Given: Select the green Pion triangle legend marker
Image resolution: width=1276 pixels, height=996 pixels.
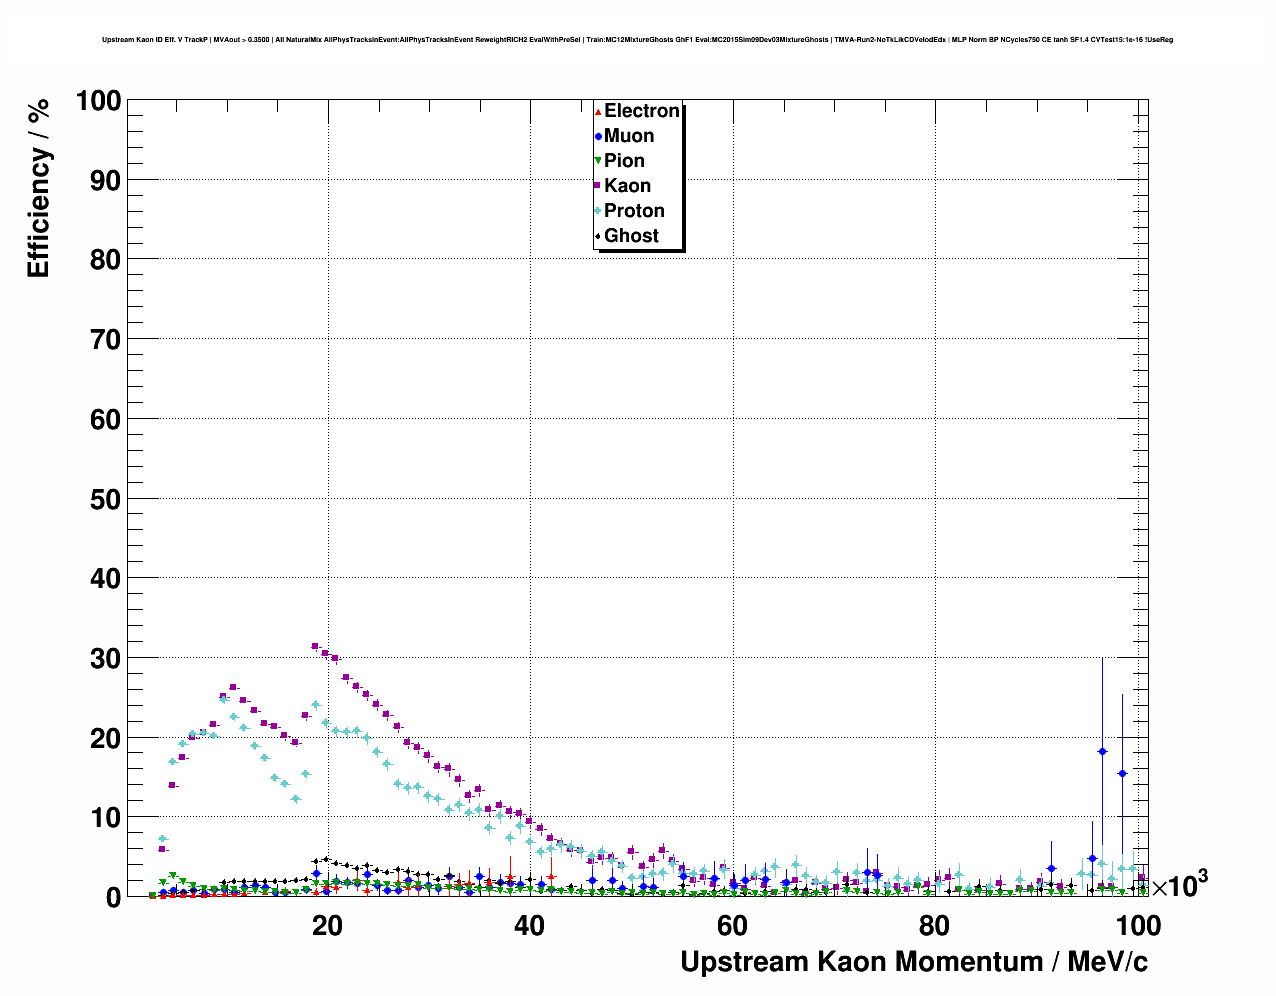Looking at the screenshot, I should [598, 161].
